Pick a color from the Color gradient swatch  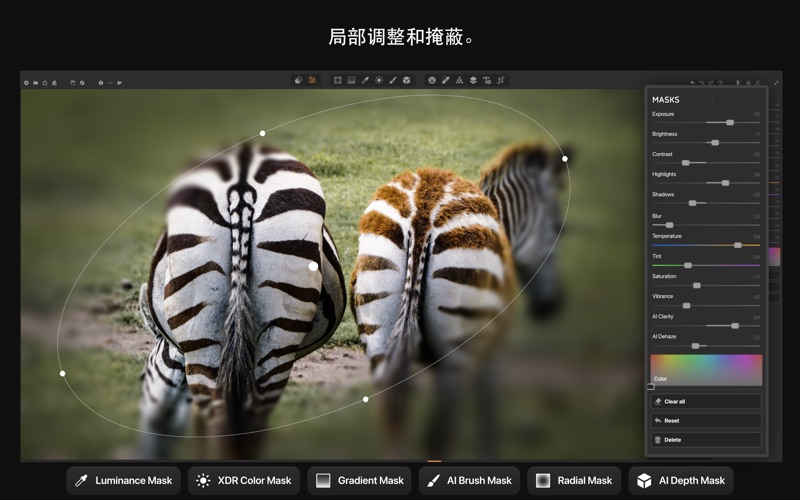tap(706, 369)
